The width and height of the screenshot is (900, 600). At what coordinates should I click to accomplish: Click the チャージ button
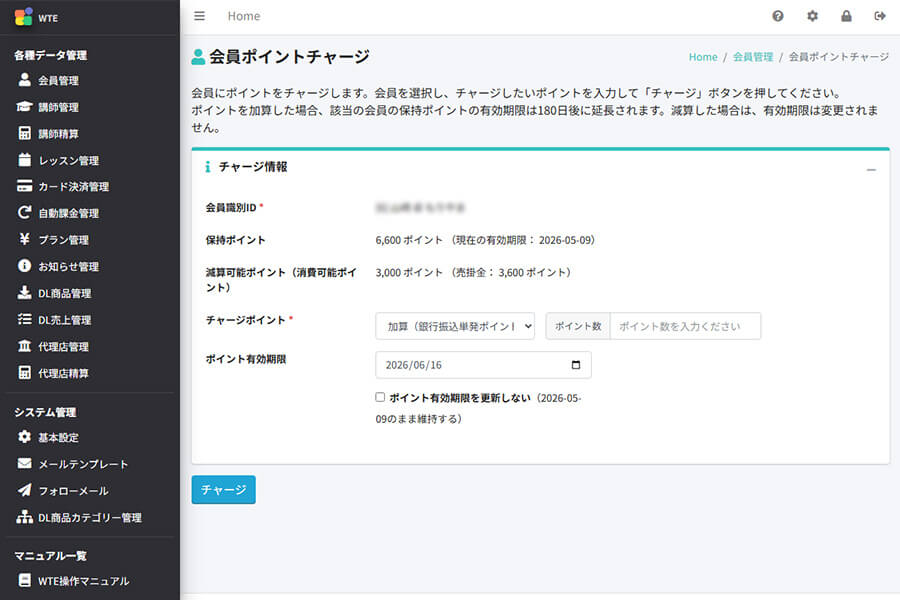[x=223, y=491]
